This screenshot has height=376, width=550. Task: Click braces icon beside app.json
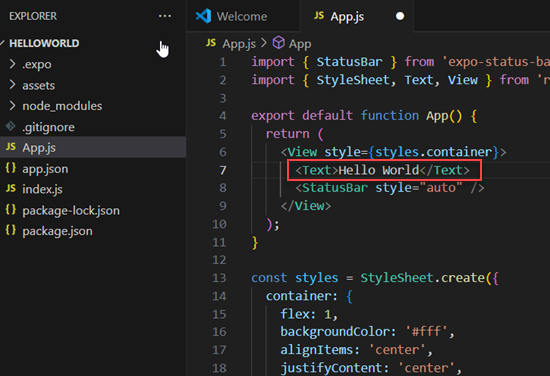11,168
